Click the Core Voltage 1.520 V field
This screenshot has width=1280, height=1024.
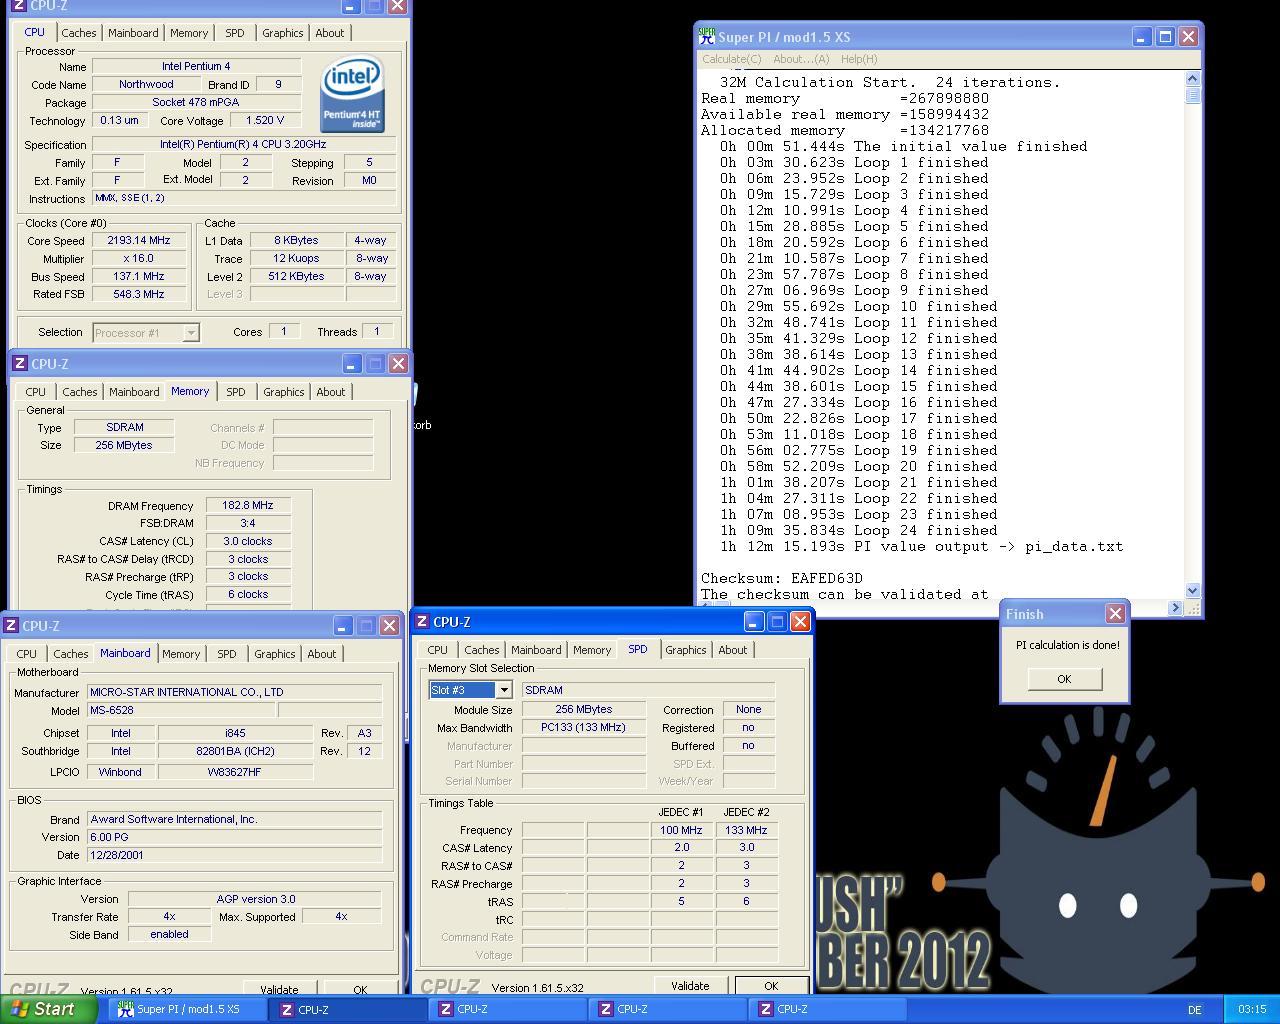[265, 121]
